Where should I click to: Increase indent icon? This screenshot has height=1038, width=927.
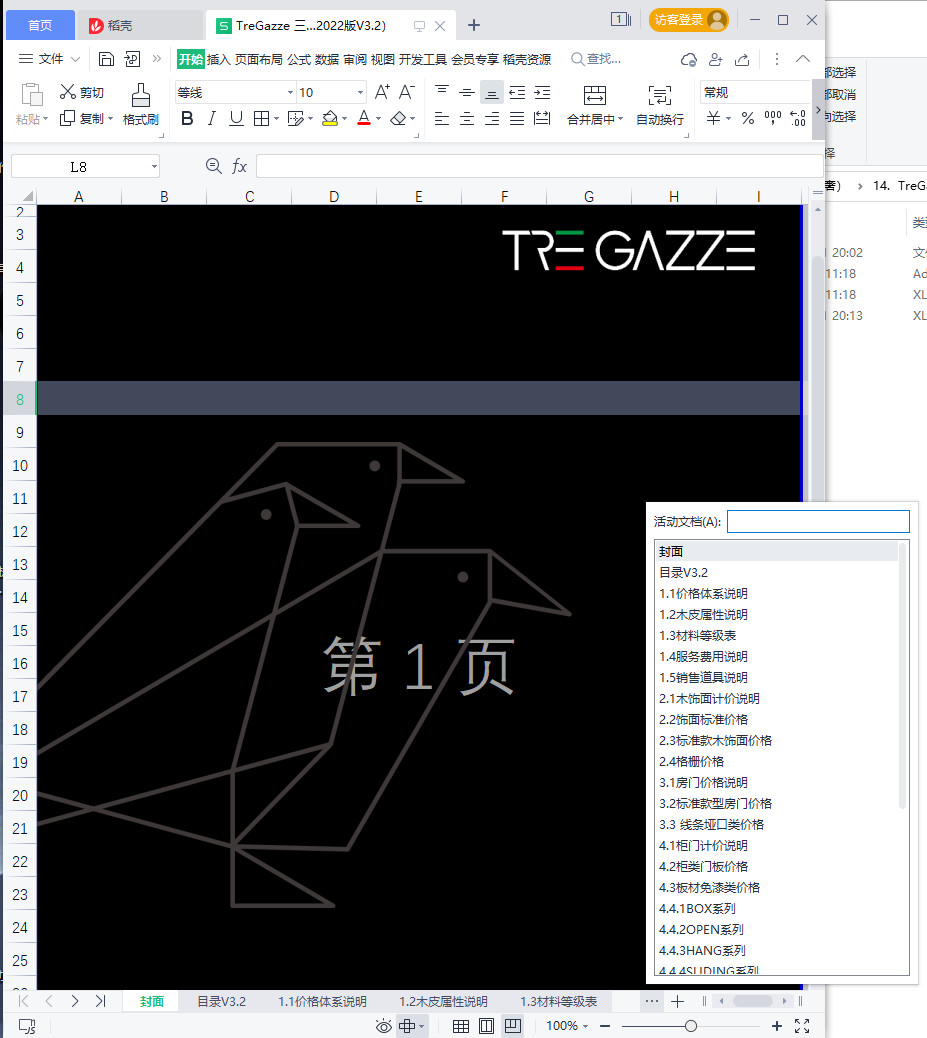[542, 92]
